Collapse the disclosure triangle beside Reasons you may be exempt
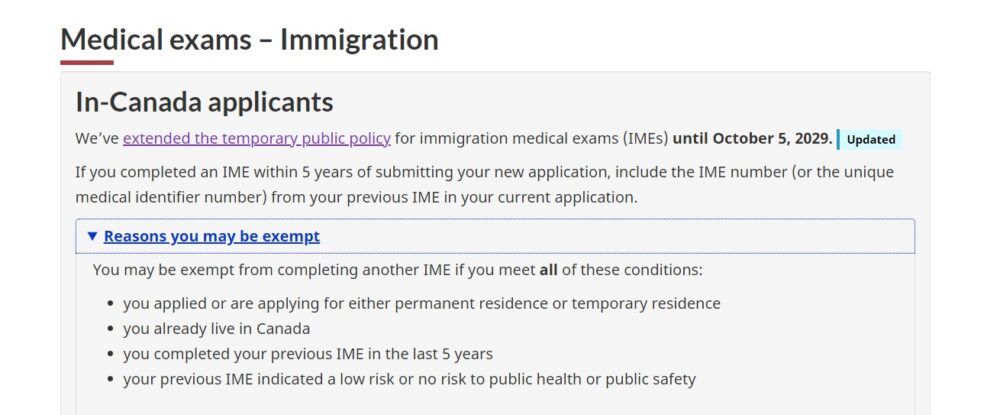 click(92, 237)
